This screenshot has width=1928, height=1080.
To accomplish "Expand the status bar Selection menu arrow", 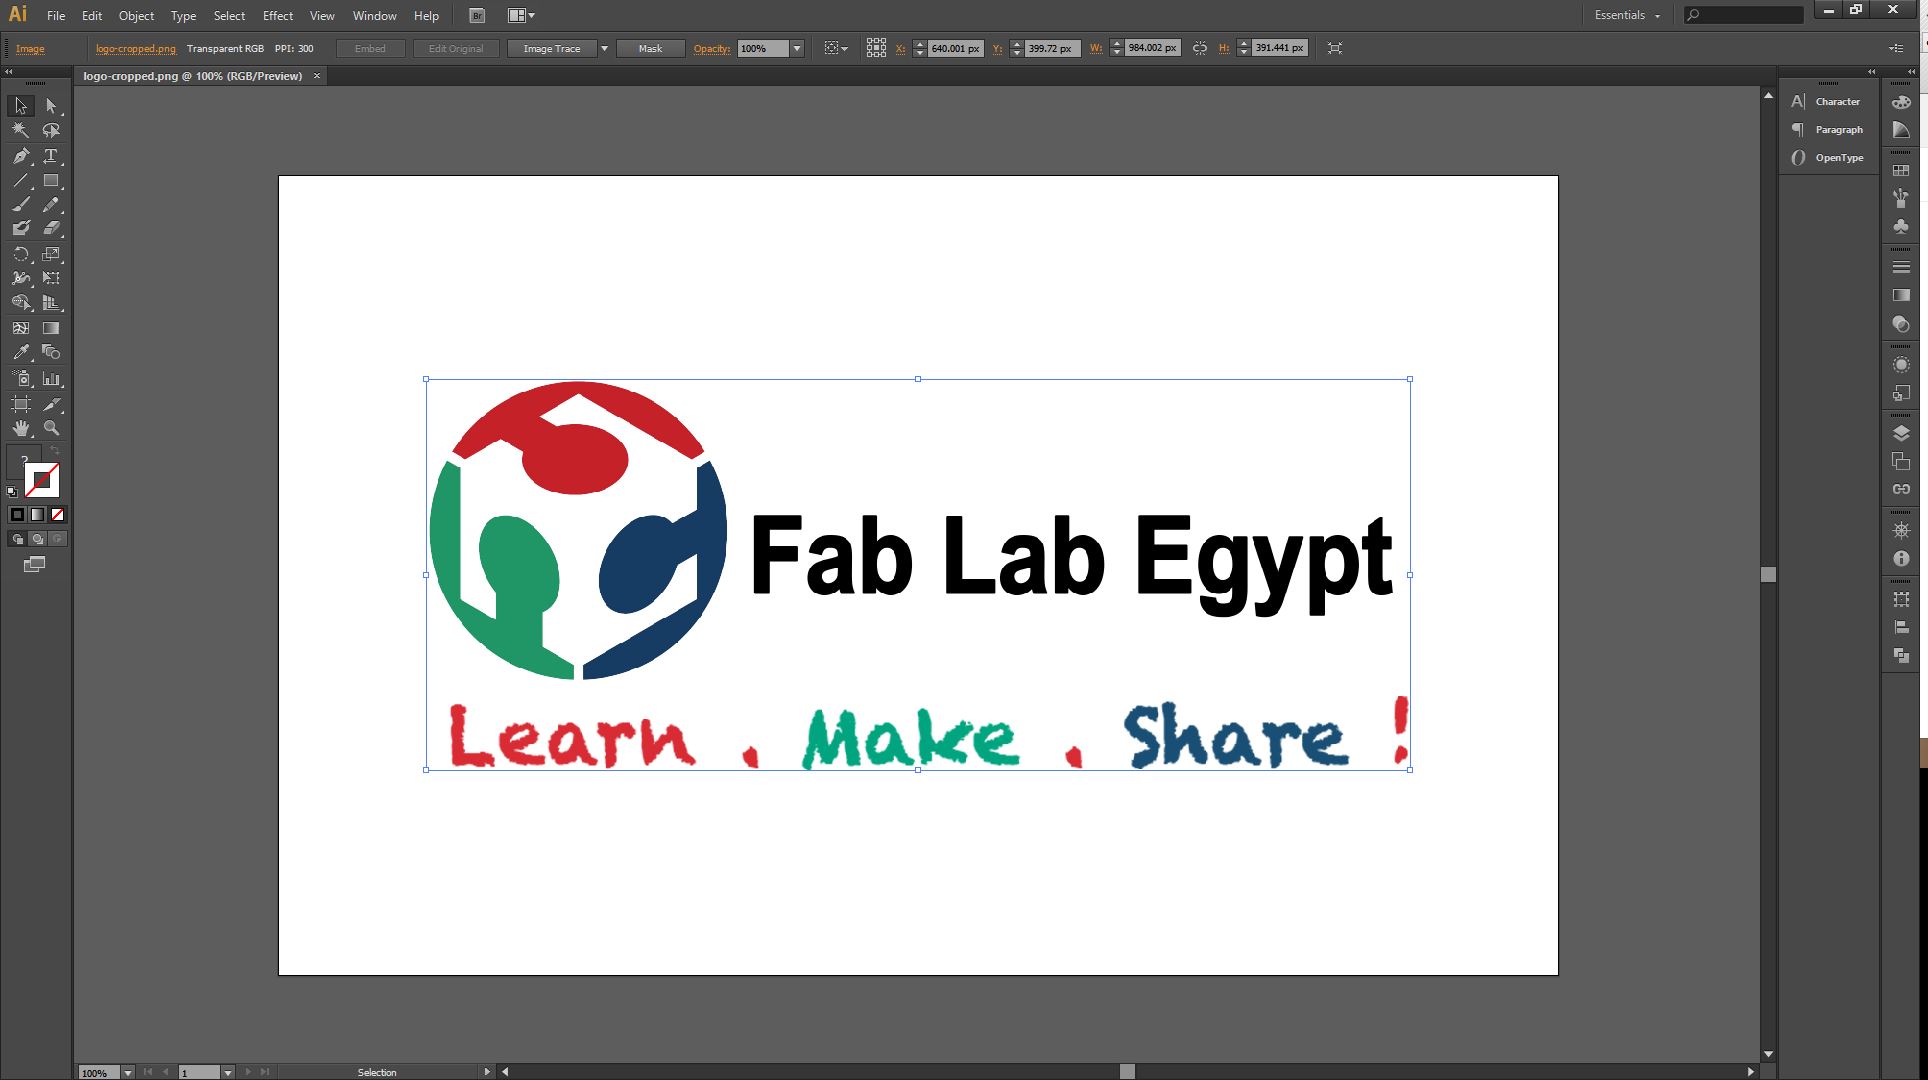I will click(x=487, y=1072).
